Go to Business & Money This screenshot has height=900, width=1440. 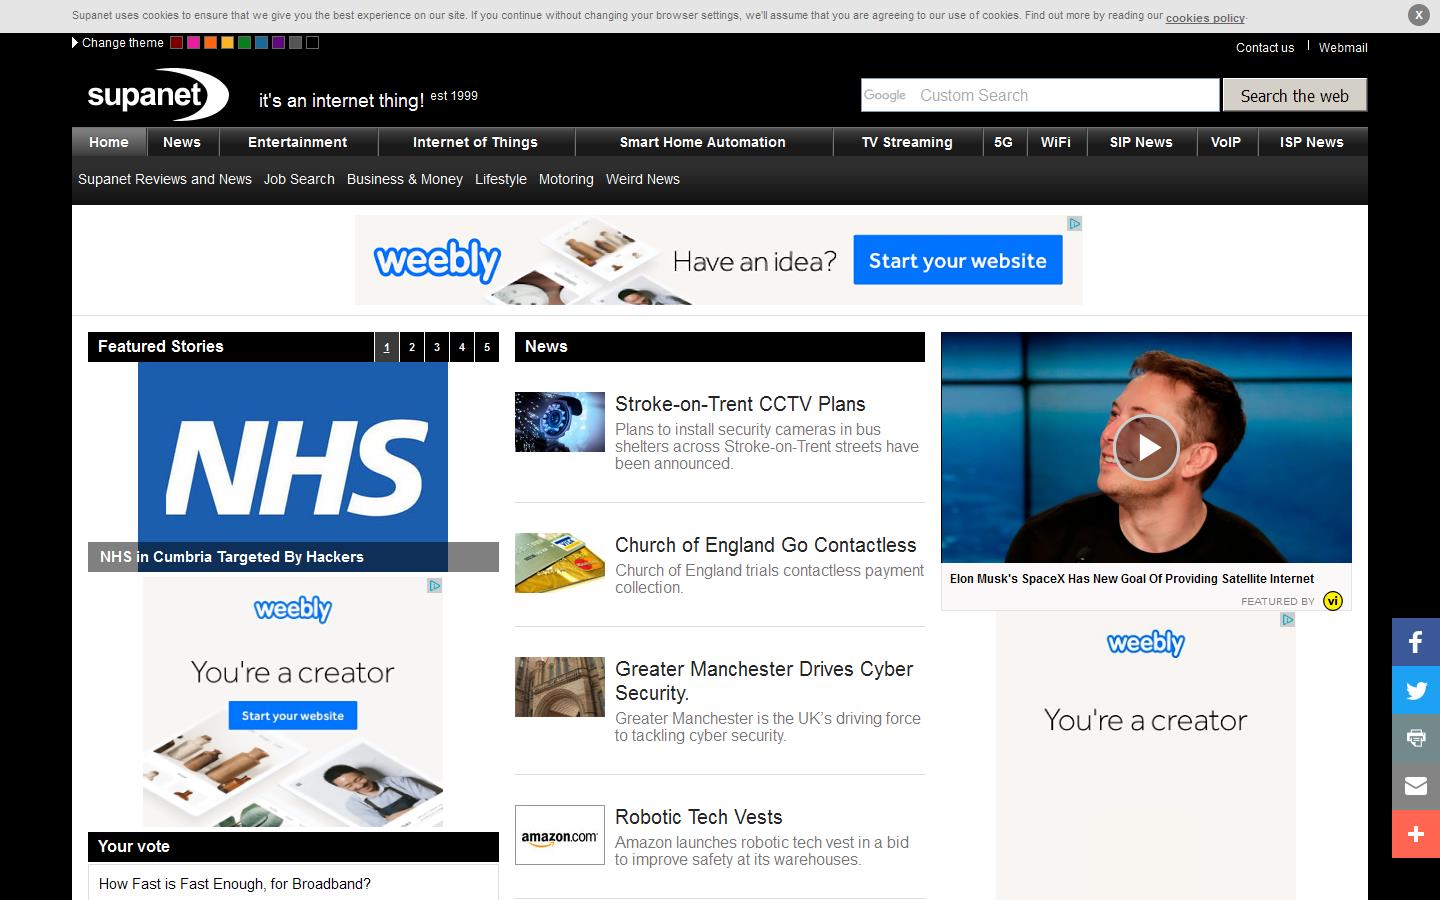point(405,179)
